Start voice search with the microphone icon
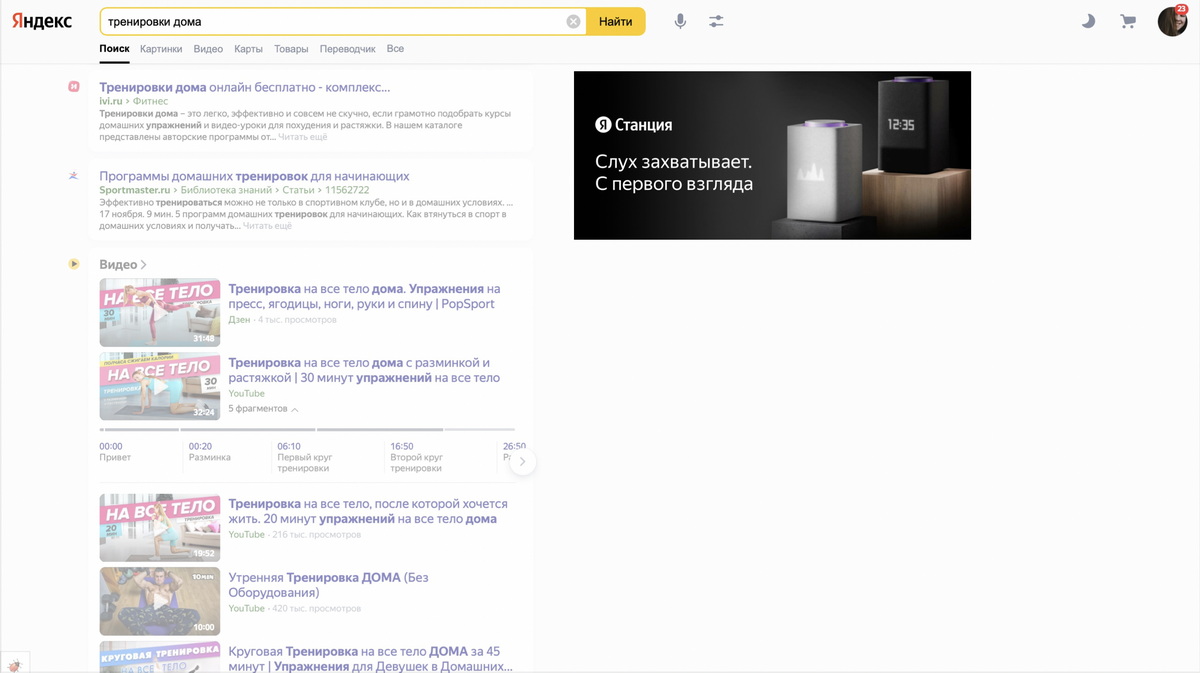This screenshot has width=1200, height=673. point(680,21)
